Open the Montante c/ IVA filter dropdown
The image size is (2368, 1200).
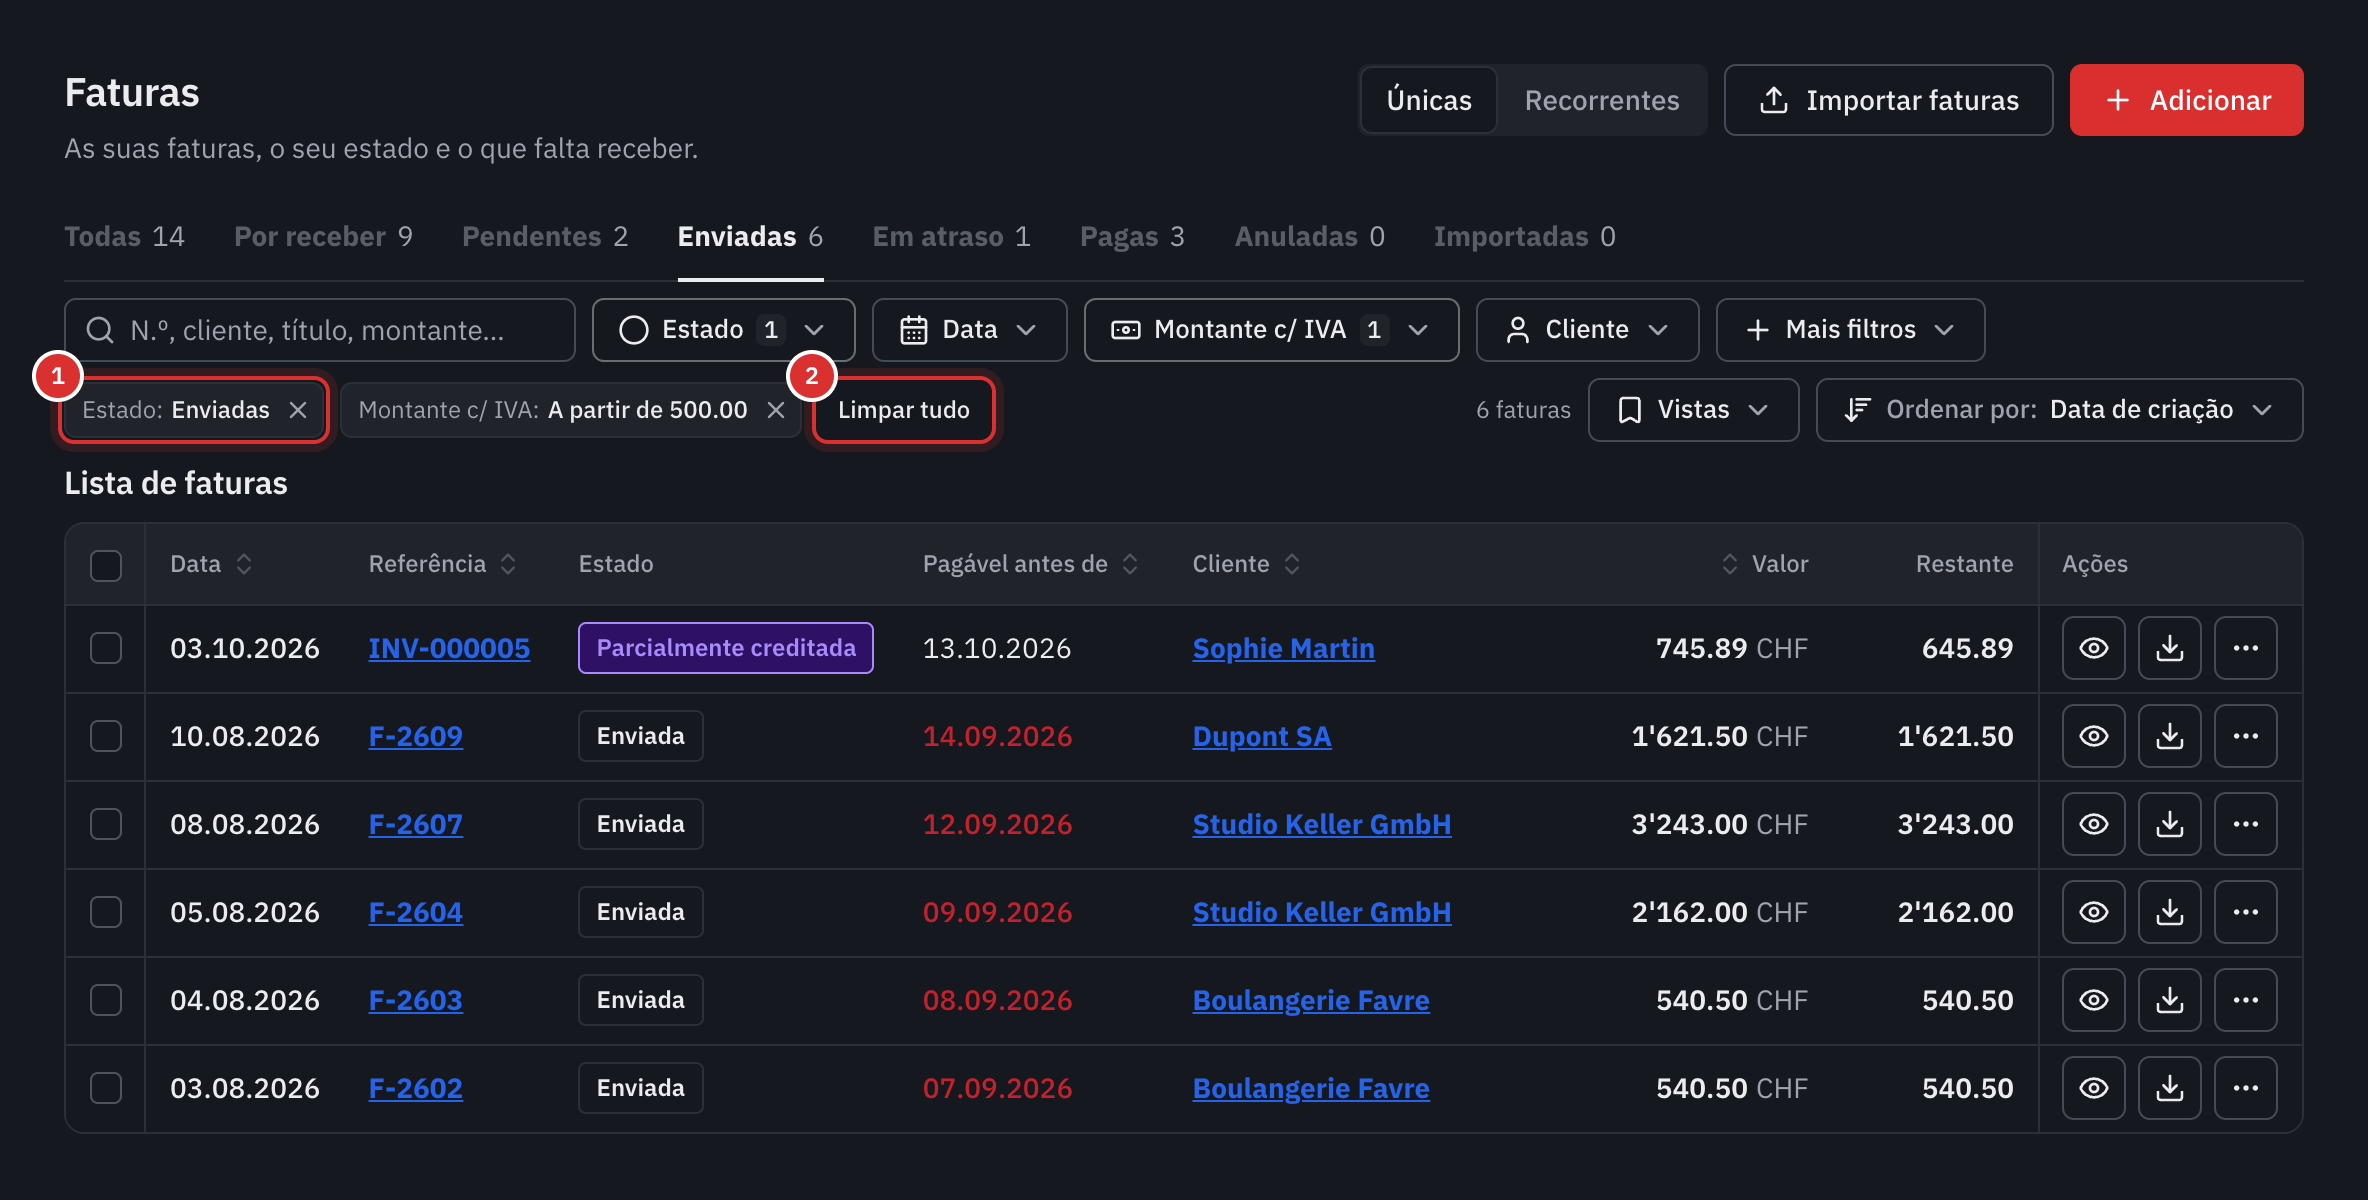1271,330
